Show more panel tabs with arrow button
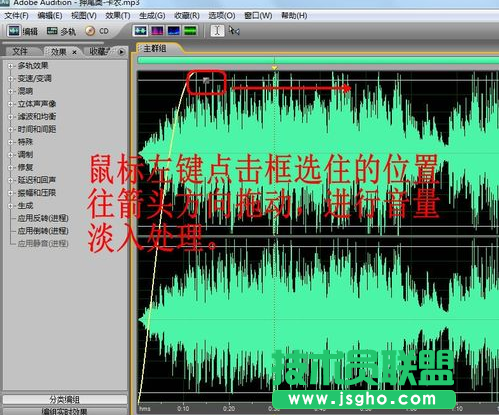The height and width of the screenshot is (415, 499). (121, 52)
